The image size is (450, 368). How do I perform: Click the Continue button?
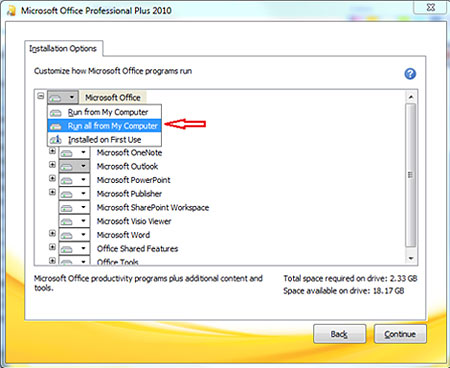(400, 334)
